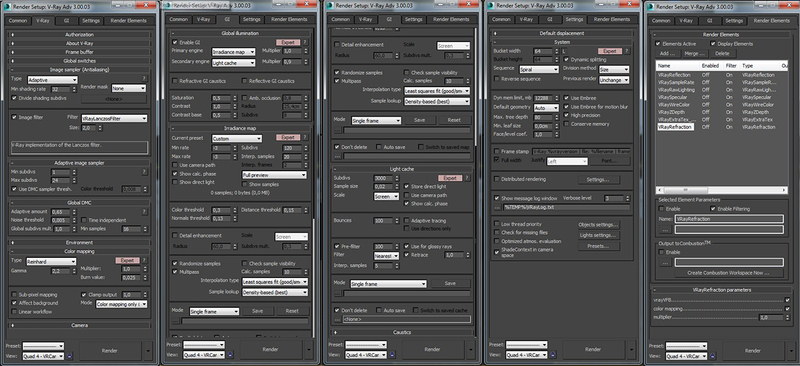Click the Merge ... button
Screen dimensions: 800x366
pyautogui.click(x=694, y=53)
